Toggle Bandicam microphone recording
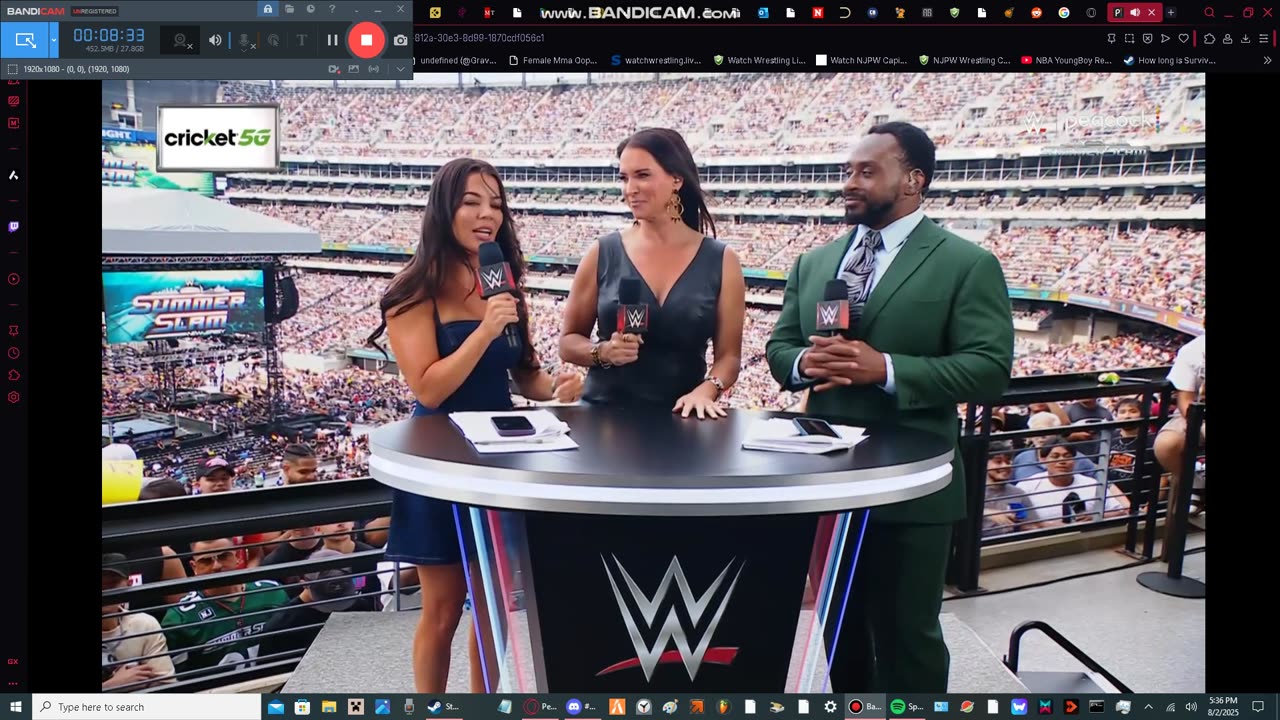This screenshot has width=1280, height=720. pyautogui.click(x=245, y=40)
